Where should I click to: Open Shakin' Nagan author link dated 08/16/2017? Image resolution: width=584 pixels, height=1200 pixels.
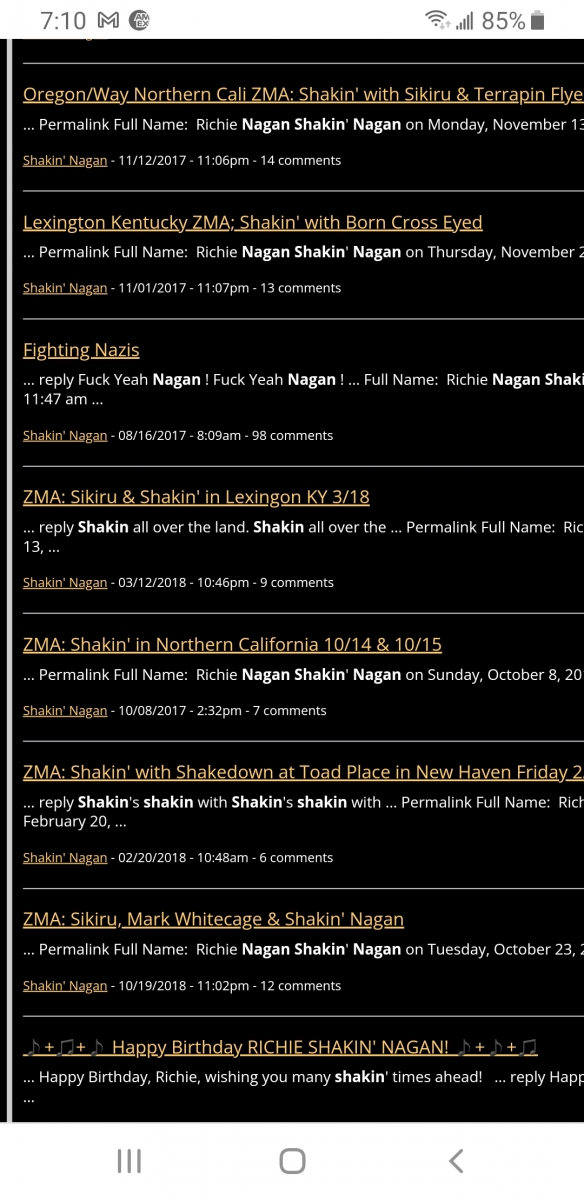click(65, 435)
